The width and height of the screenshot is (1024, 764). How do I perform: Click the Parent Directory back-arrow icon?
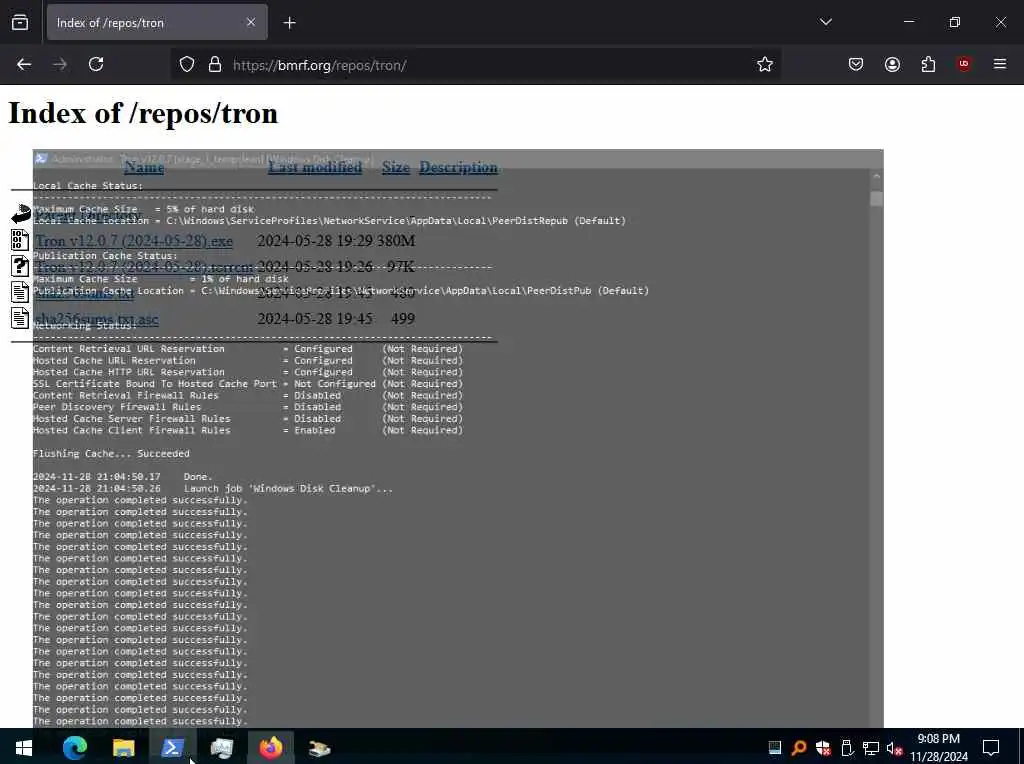click(21, 214)
